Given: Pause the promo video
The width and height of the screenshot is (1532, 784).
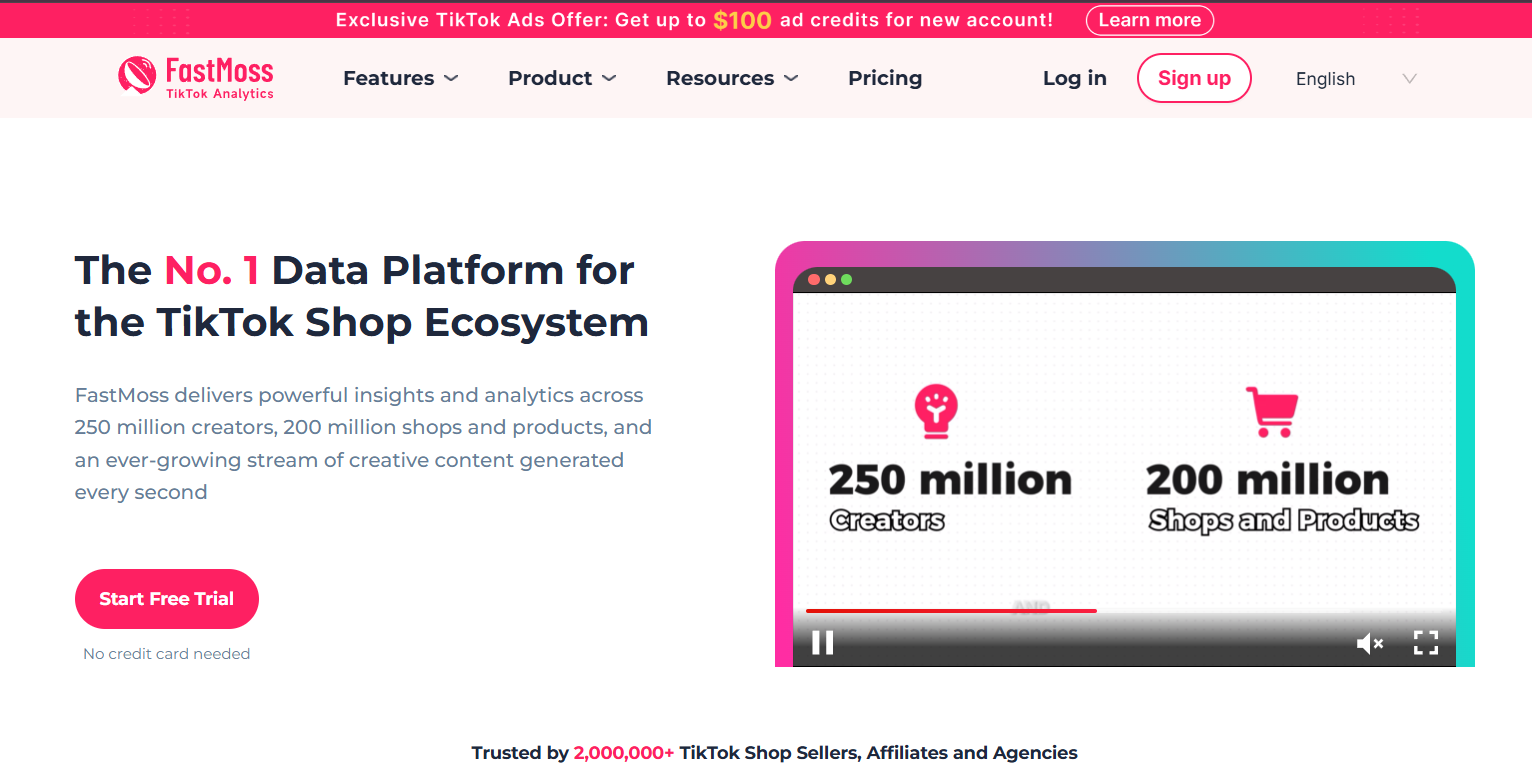Looking at the screenshot, I should point(822,642).
